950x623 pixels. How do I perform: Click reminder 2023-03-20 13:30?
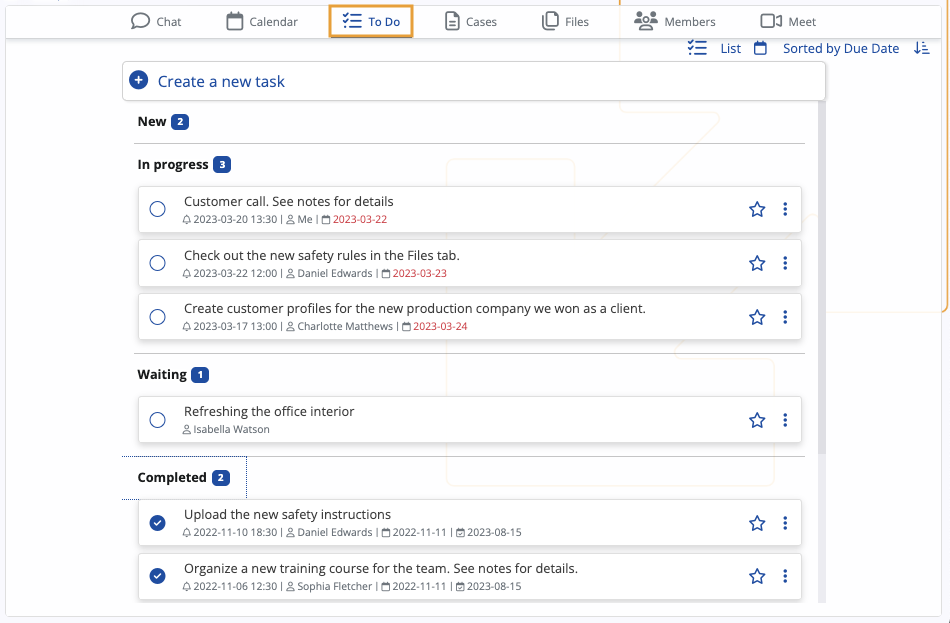click(235, 219)
